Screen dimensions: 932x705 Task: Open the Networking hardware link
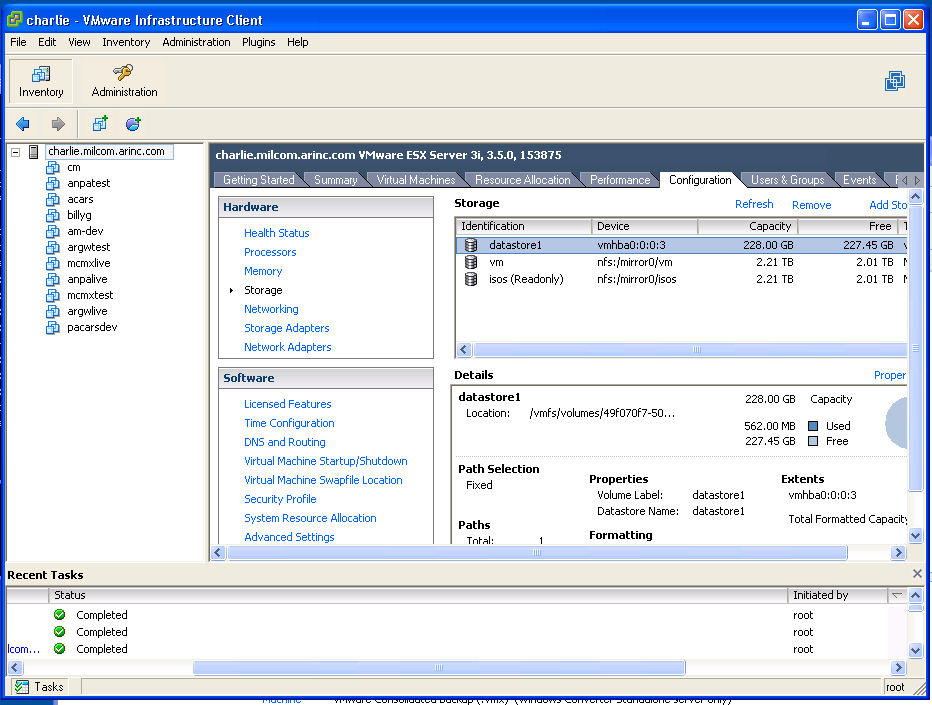click(x=271, y=309)
